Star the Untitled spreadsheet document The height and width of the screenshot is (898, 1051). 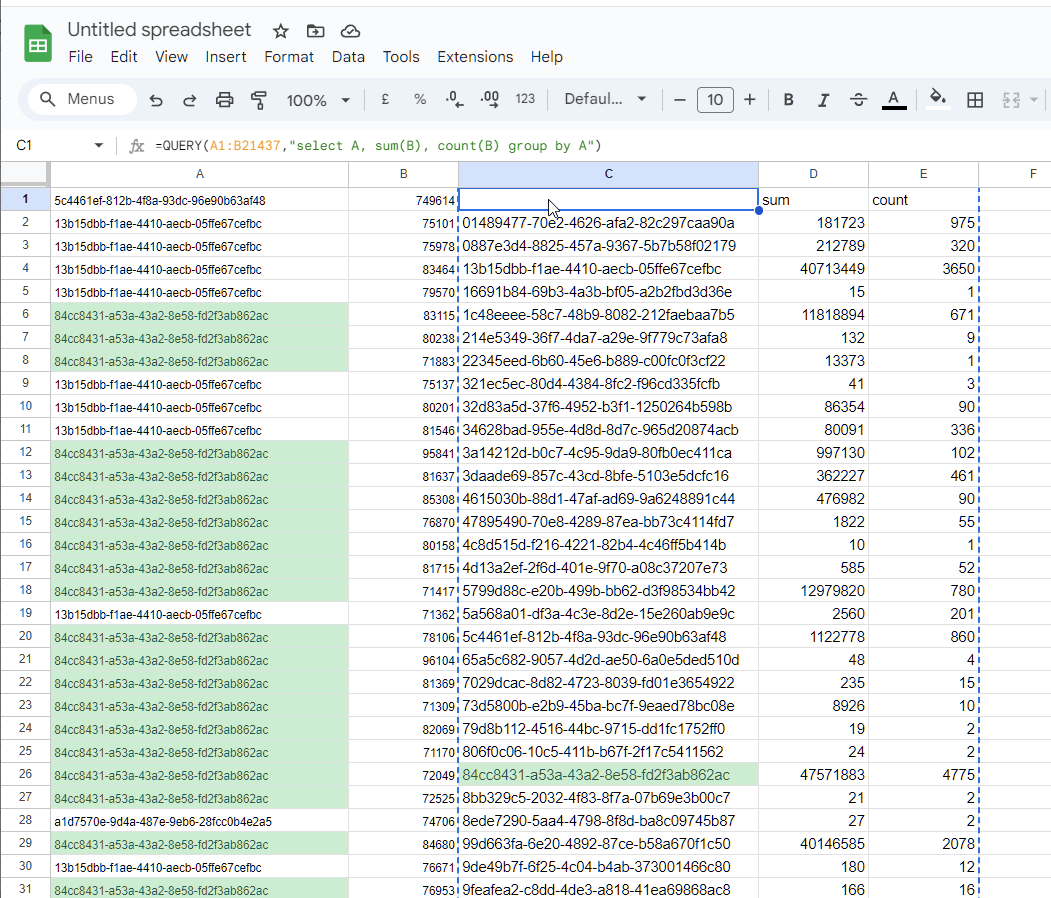281,31
